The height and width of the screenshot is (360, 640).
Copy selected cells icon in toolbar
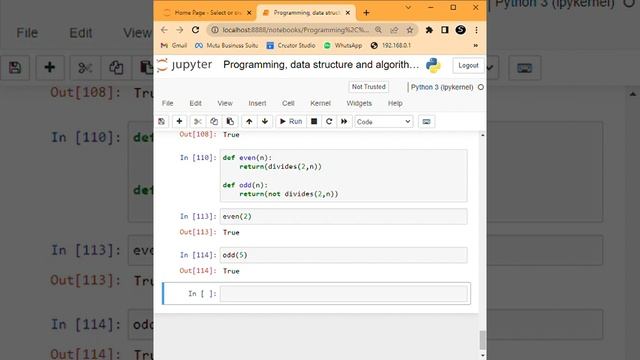coord(214,122)
